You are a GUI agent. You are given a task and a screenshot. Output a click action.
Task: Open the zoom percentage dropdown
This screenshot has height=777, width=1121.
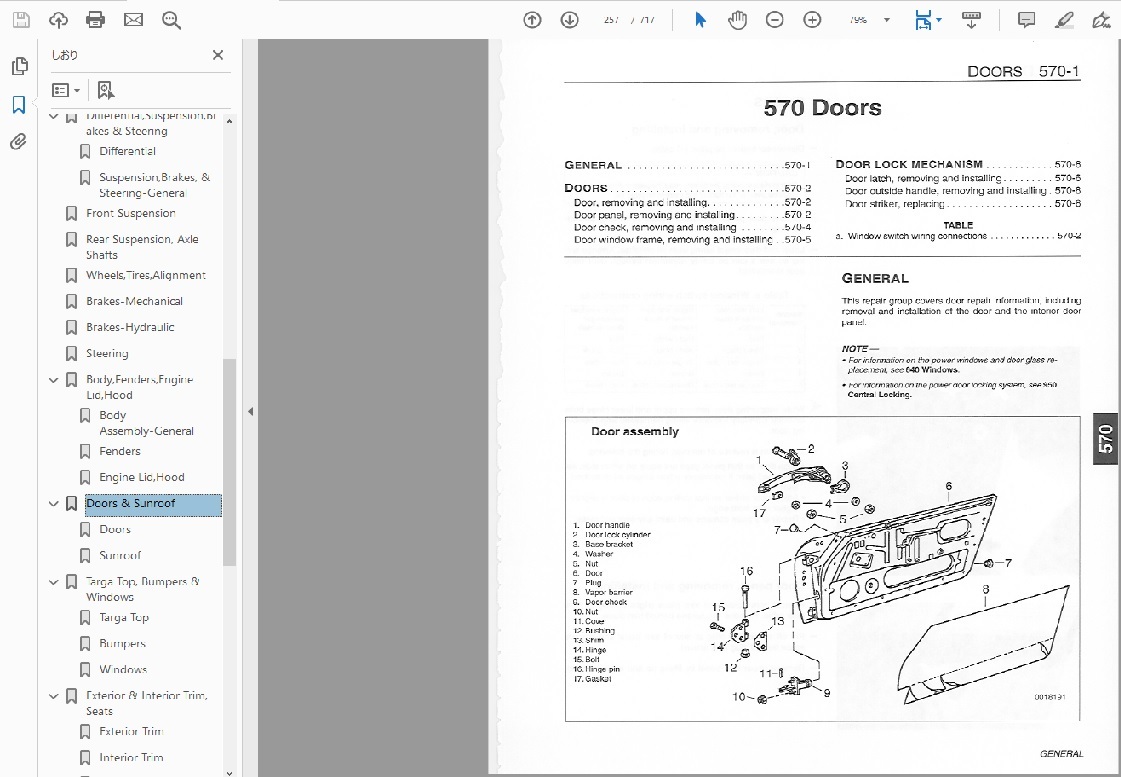pos(887,20)
